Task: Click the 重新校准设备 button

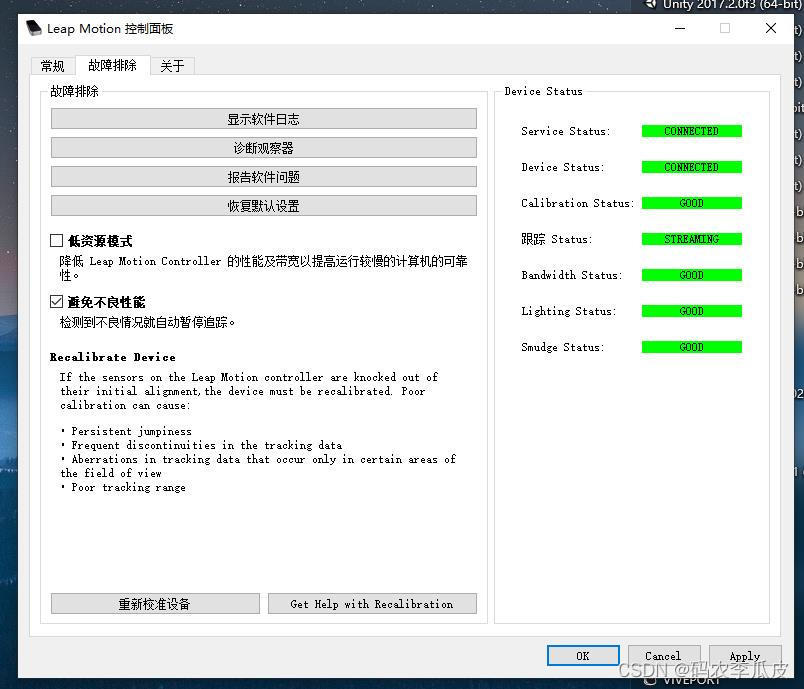Action: click(x=155, y=603)
